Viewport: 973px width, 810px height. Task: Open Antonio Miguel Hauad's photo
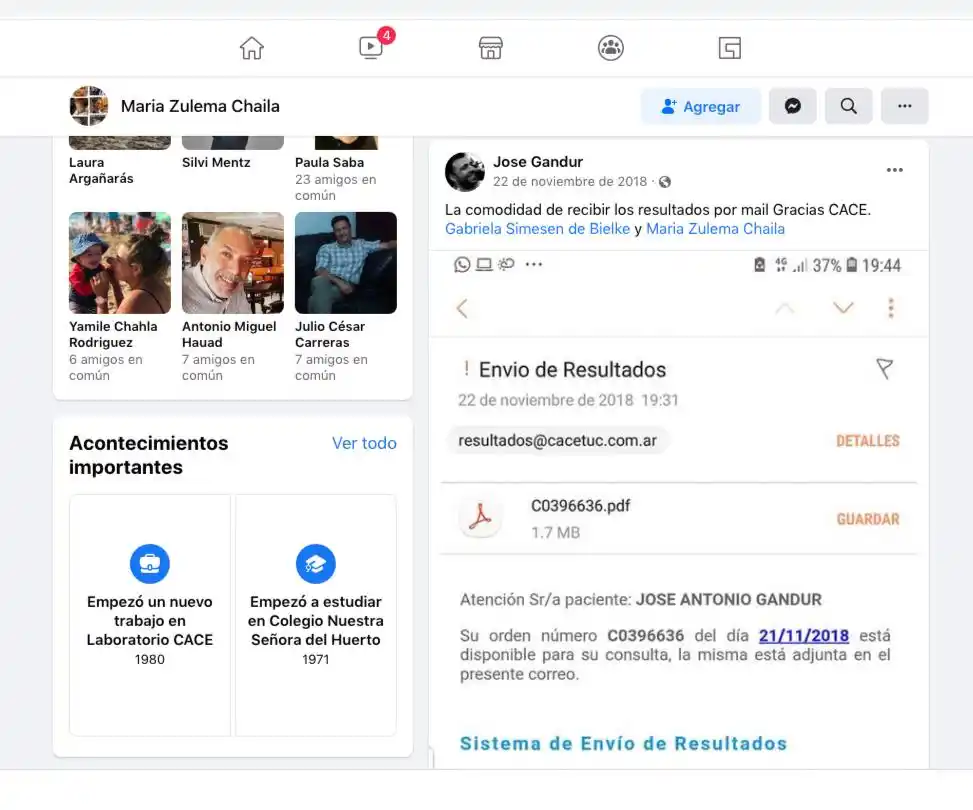click(232, 262)
